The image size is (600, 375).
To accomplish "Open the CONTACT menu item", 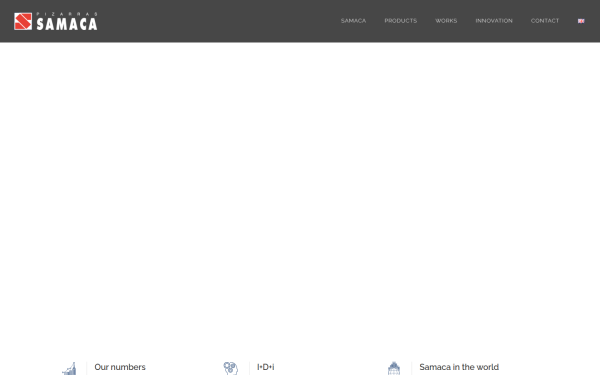I will (545, 21).
